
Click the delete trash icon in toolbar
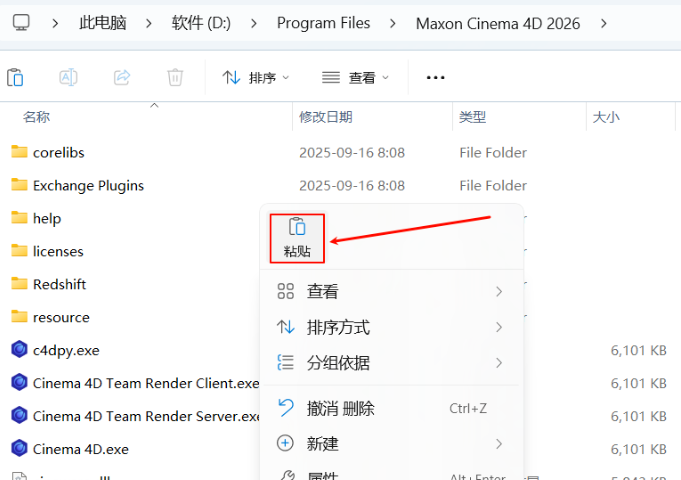tap(175, 77)
